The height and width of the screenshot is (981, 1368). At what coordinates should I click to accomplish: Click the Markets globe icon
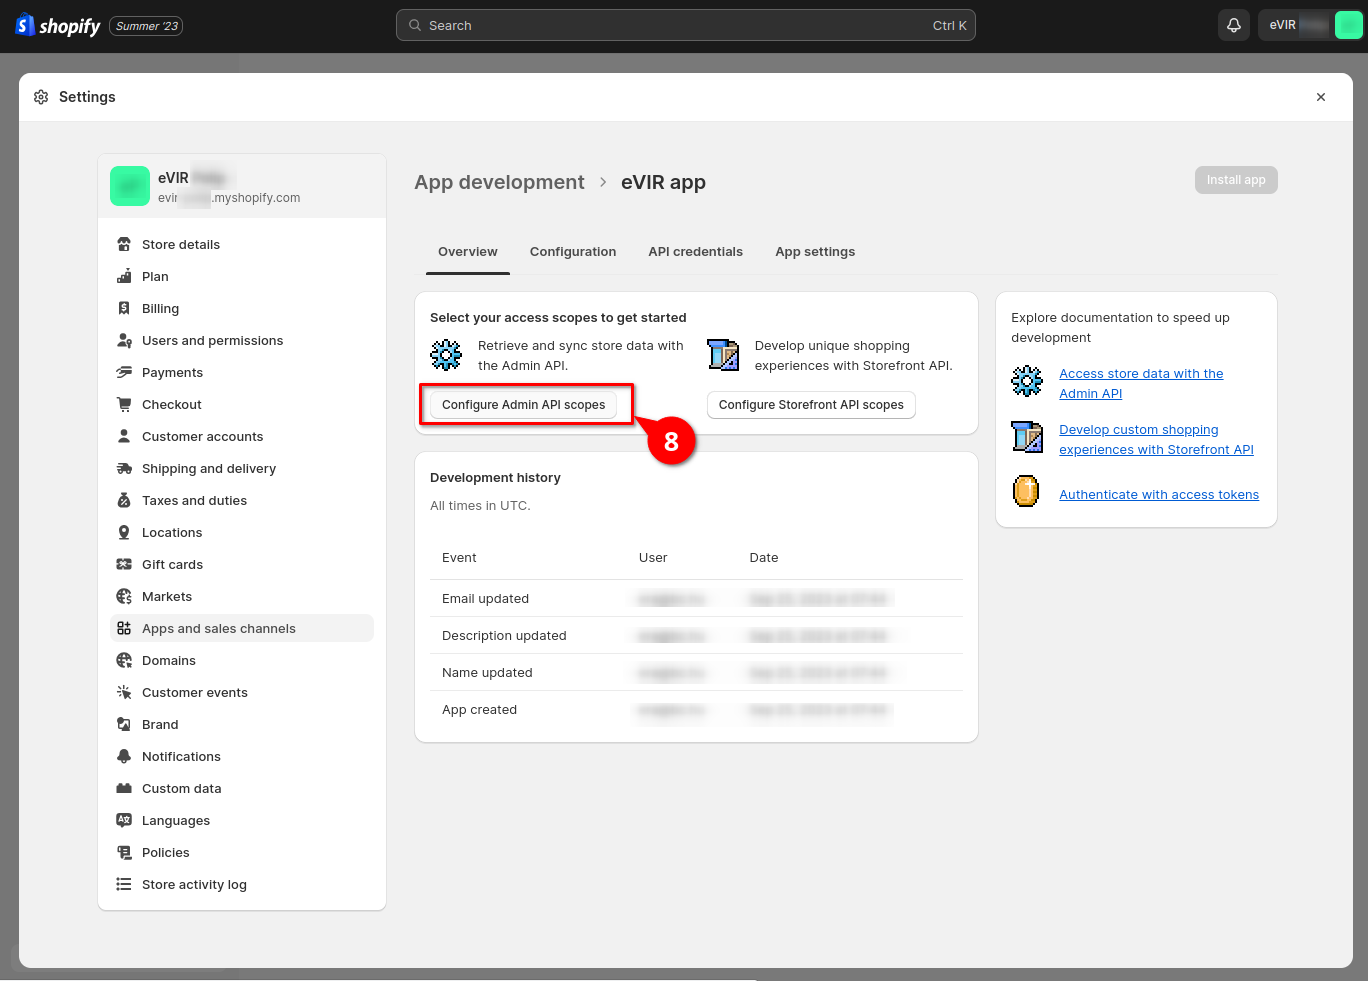click(124, 596)
